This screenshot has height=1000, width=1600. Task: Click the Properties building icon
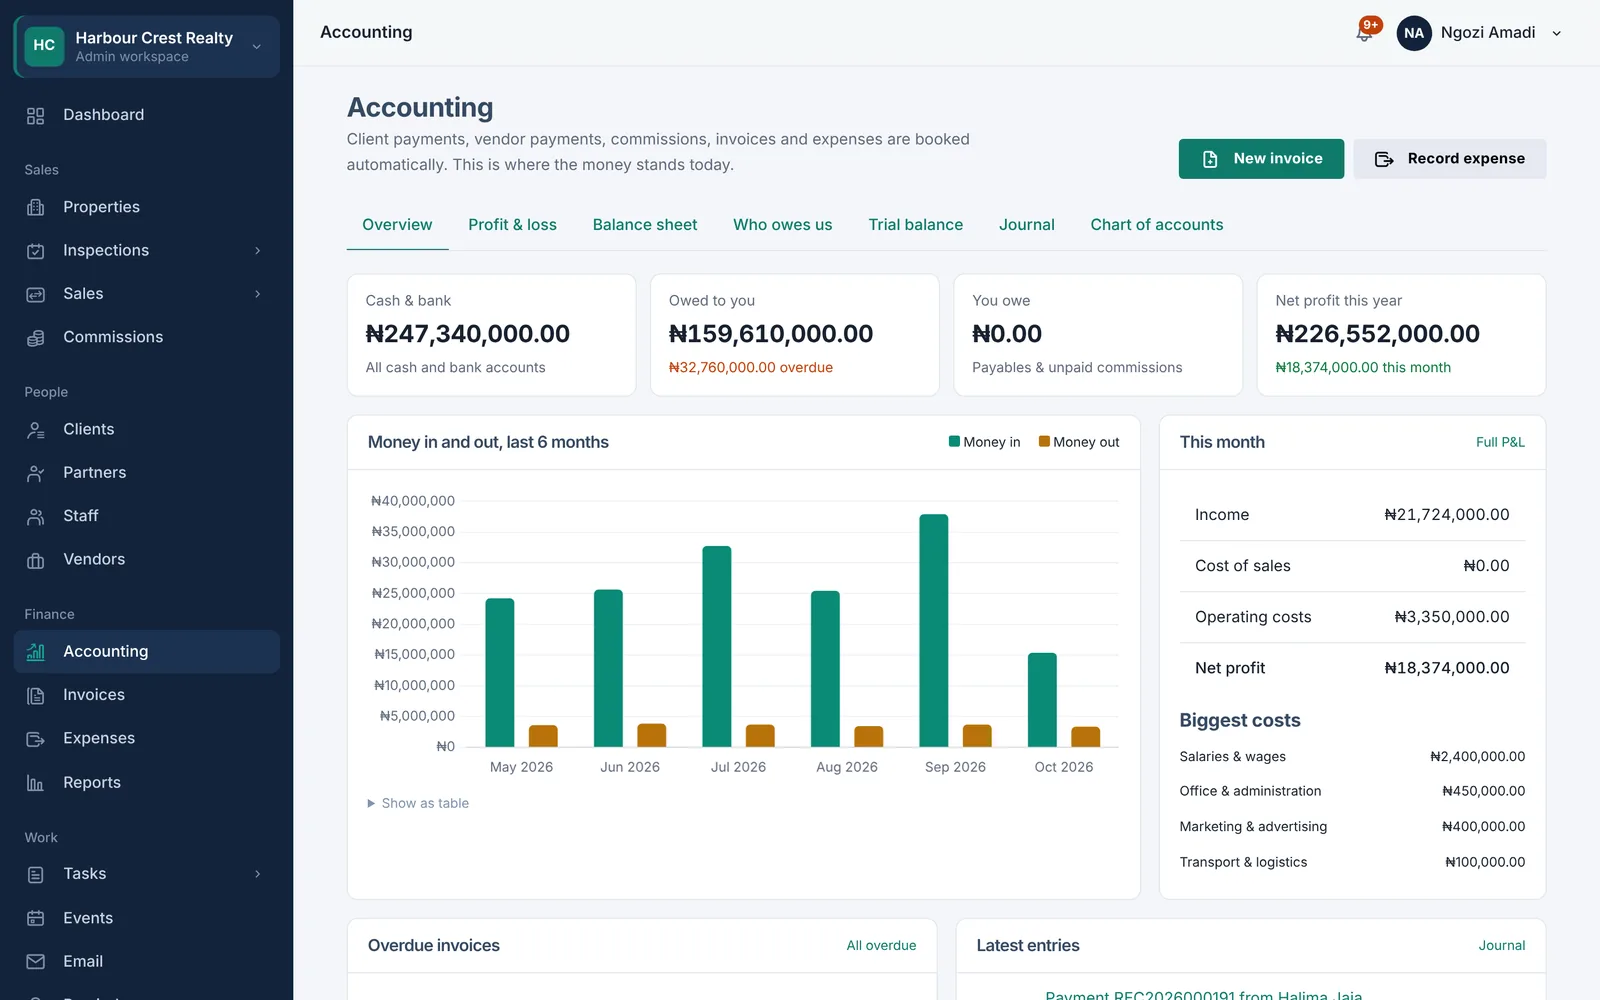click(36, 207)
